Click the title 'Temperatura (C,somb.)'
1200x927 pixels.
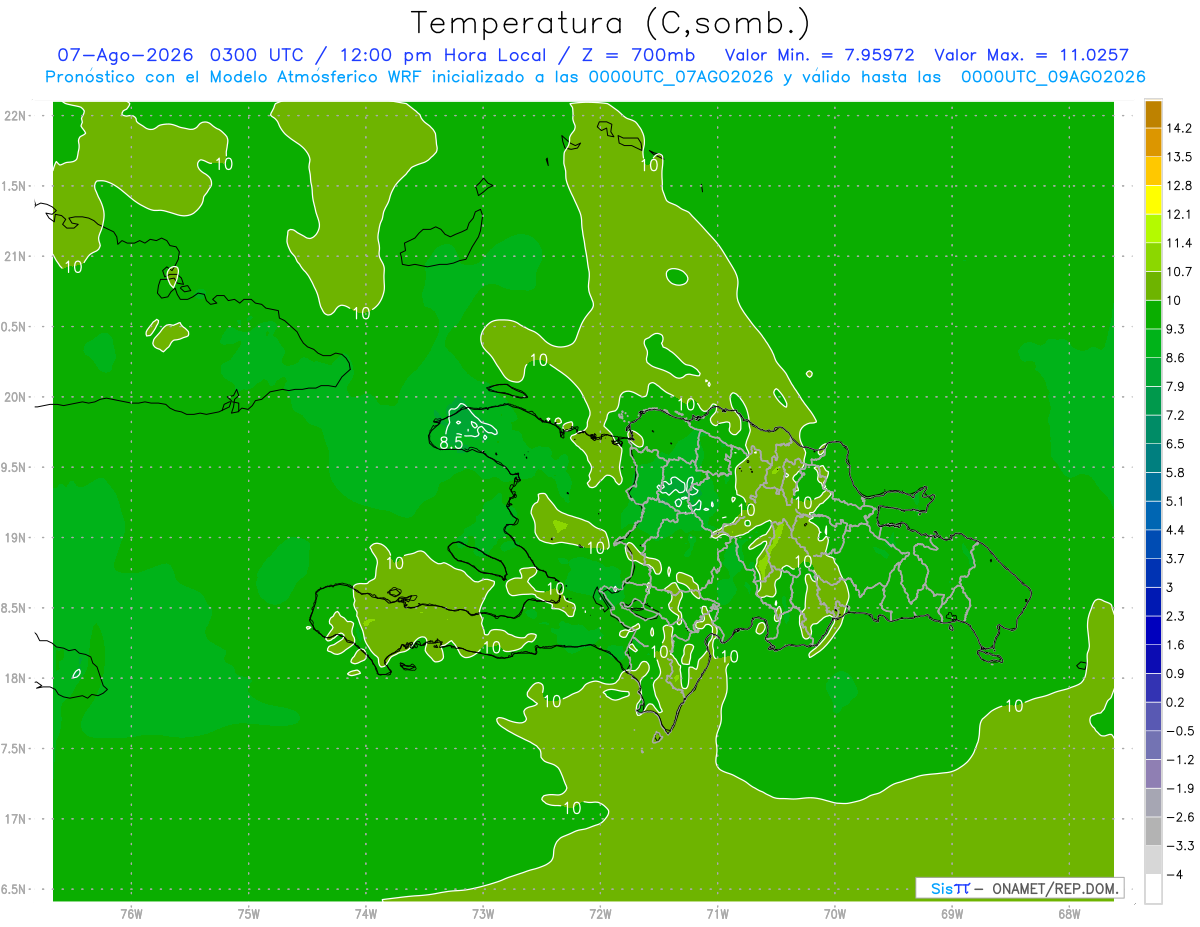610,23
